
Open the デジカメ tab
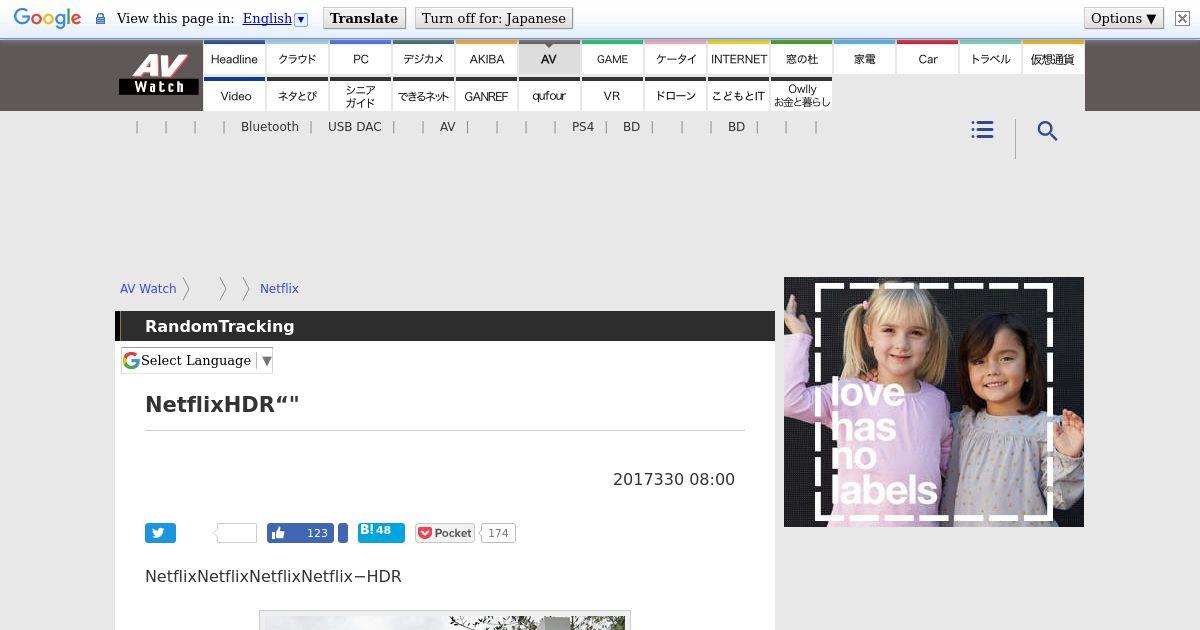(423, 58)
